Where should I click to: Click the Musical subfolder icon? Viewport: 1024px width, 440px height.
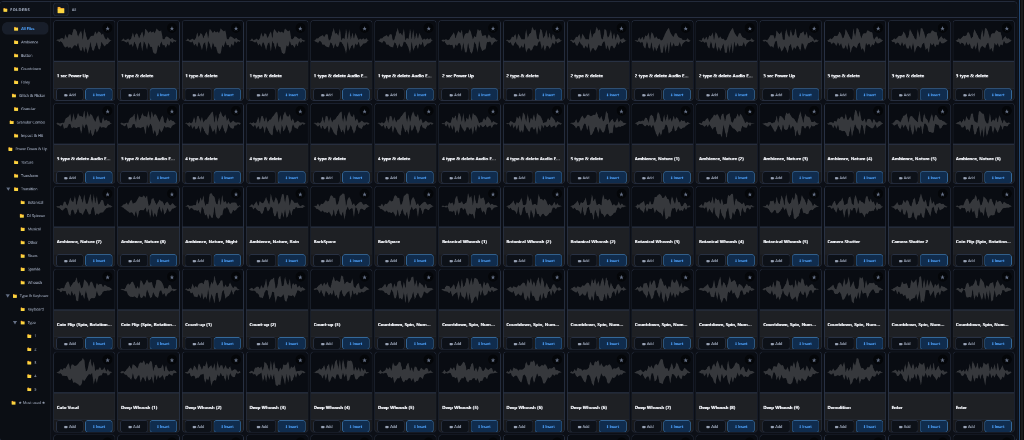(23, 229)
